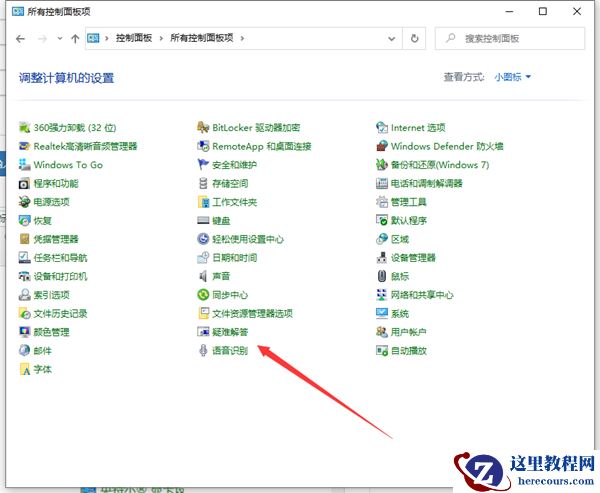Maximize the control panel window
This screenshot has width=600, height=493.
tap(543, 11)
